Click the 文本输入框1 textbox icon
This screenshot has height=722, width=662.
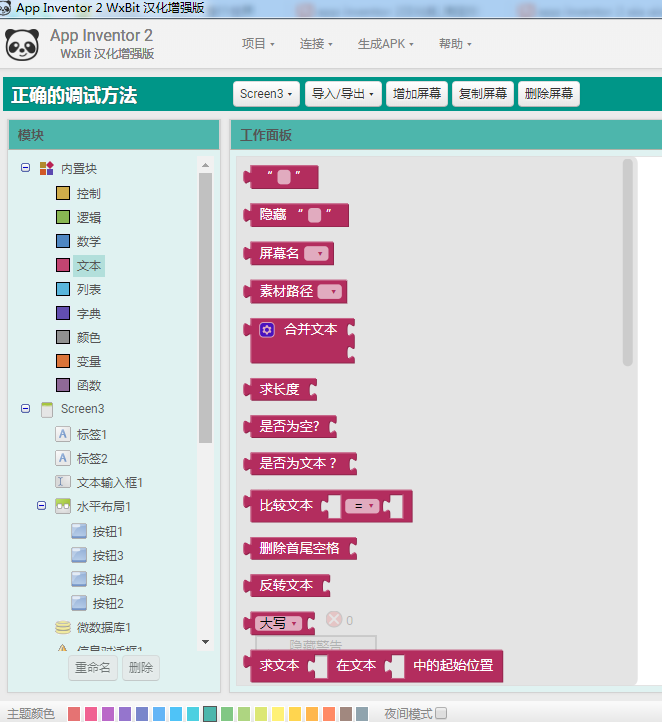(63, 482)
